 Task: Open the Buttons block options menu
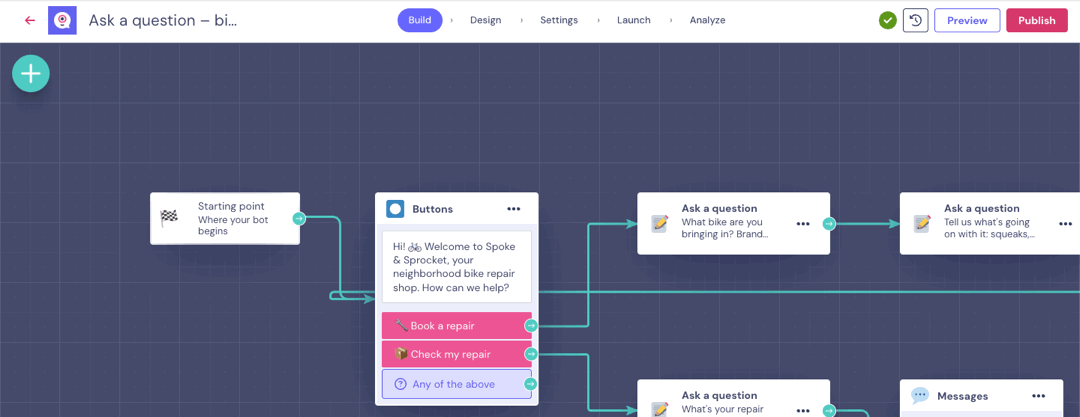click(514, 209)
